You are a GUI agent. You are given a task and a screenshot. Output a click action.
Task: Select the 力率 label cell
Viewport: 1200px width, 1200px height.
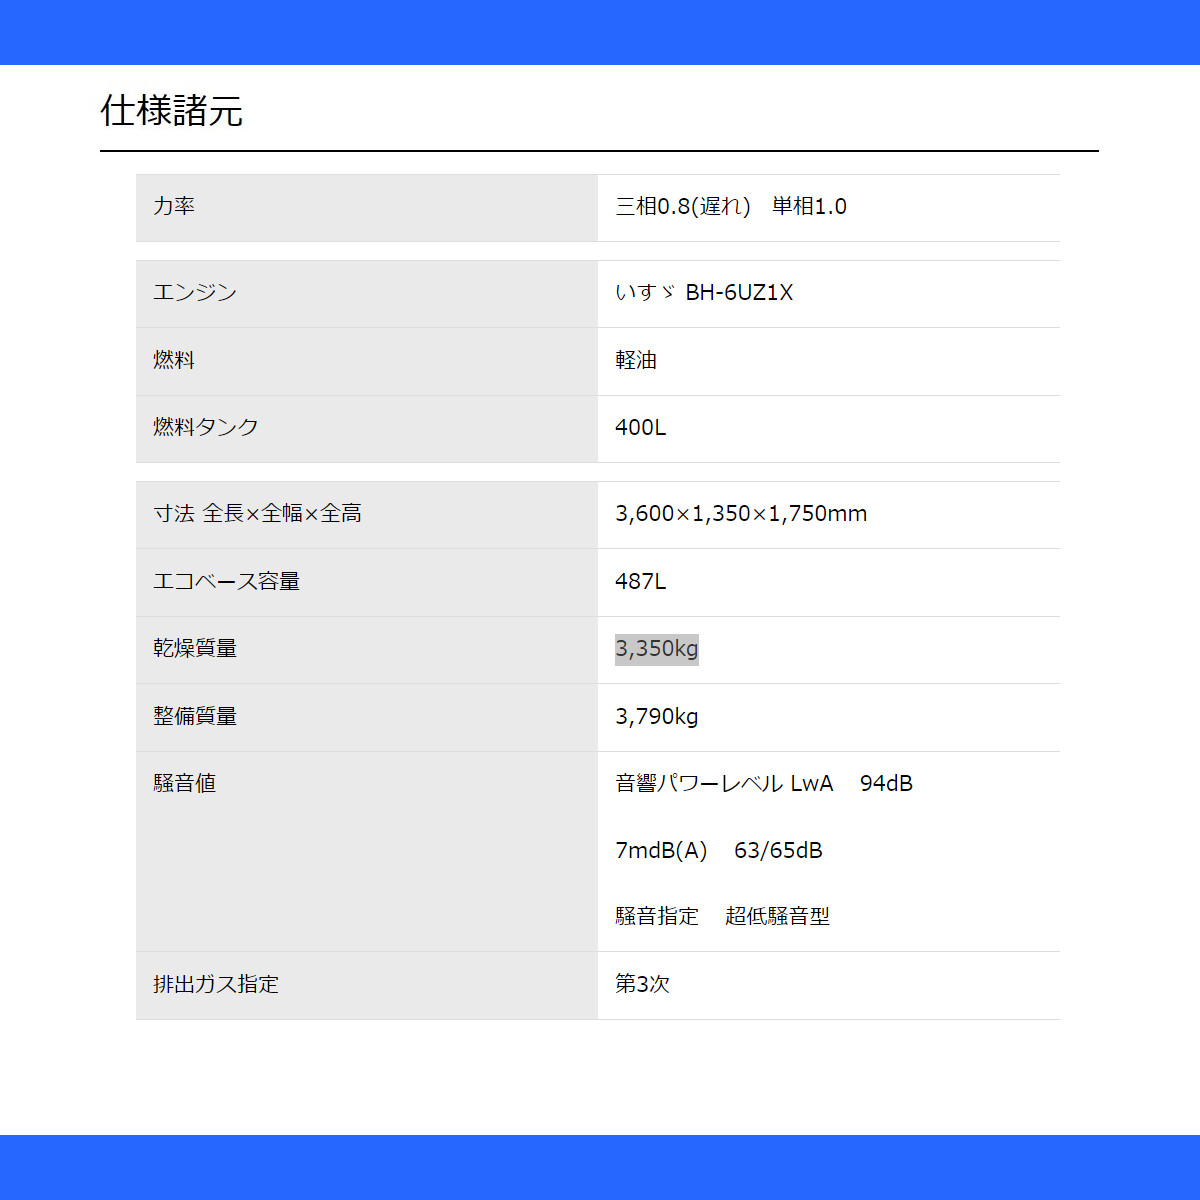pyautogui.click(x=367, y=208)
